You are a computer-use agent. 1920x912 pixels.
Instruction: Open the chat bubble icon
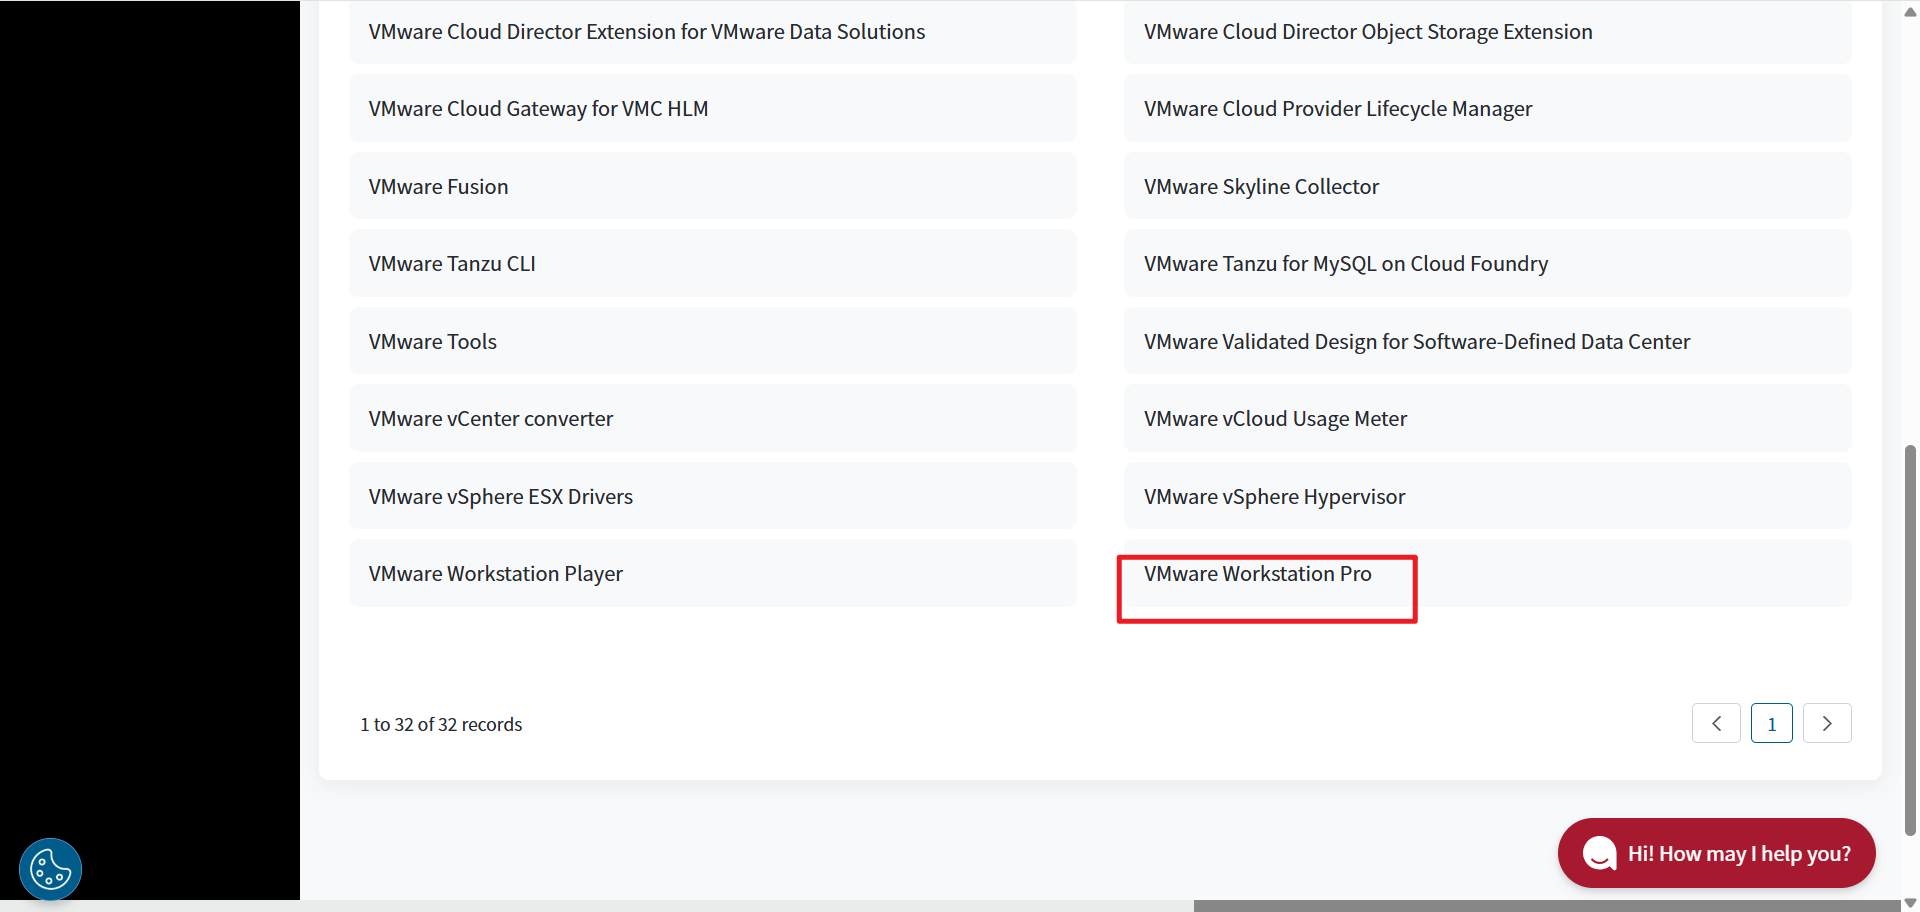[x=1599, y=853]
